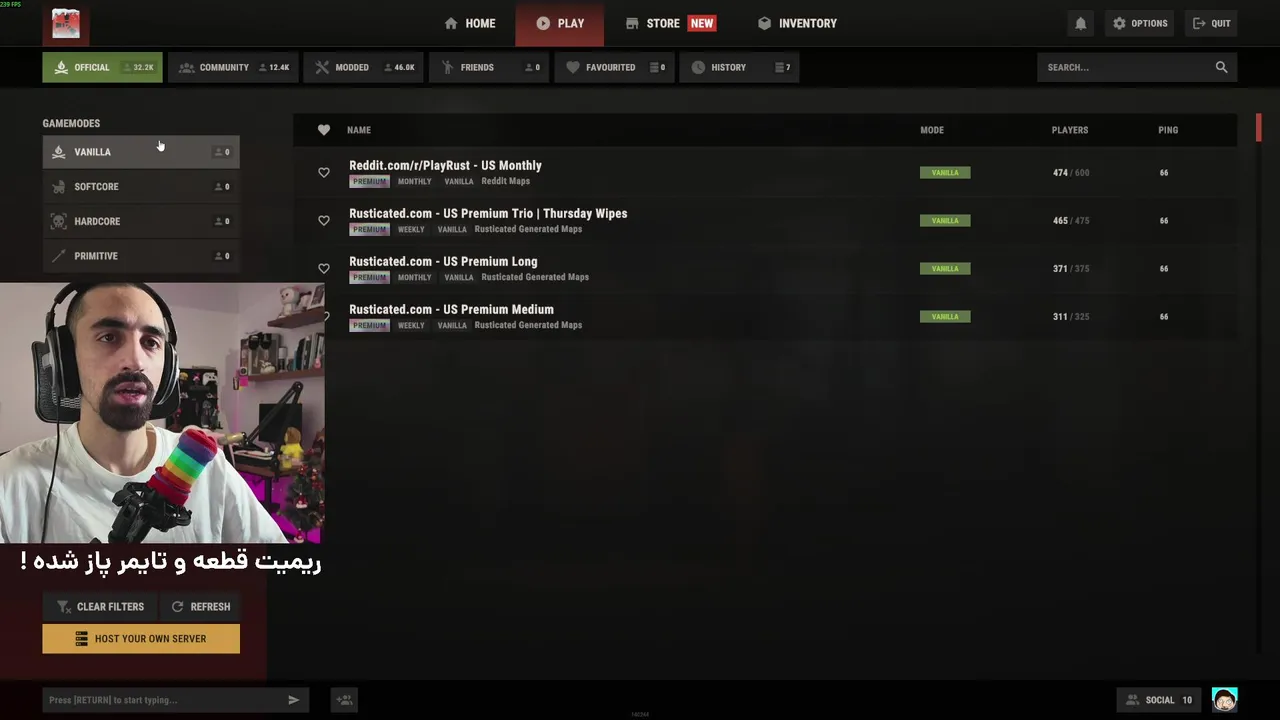Click the Reddit Maps tag text

pyautogui.click(x=506, y=182)
